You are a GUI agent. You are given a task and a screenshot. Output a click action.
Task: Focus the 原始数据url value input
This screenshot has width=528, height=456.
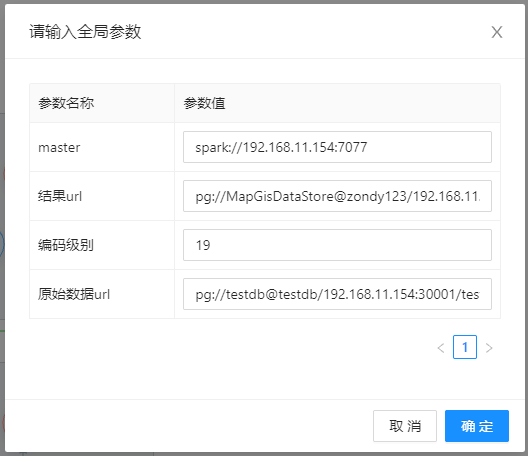click(x=337, y=294)
